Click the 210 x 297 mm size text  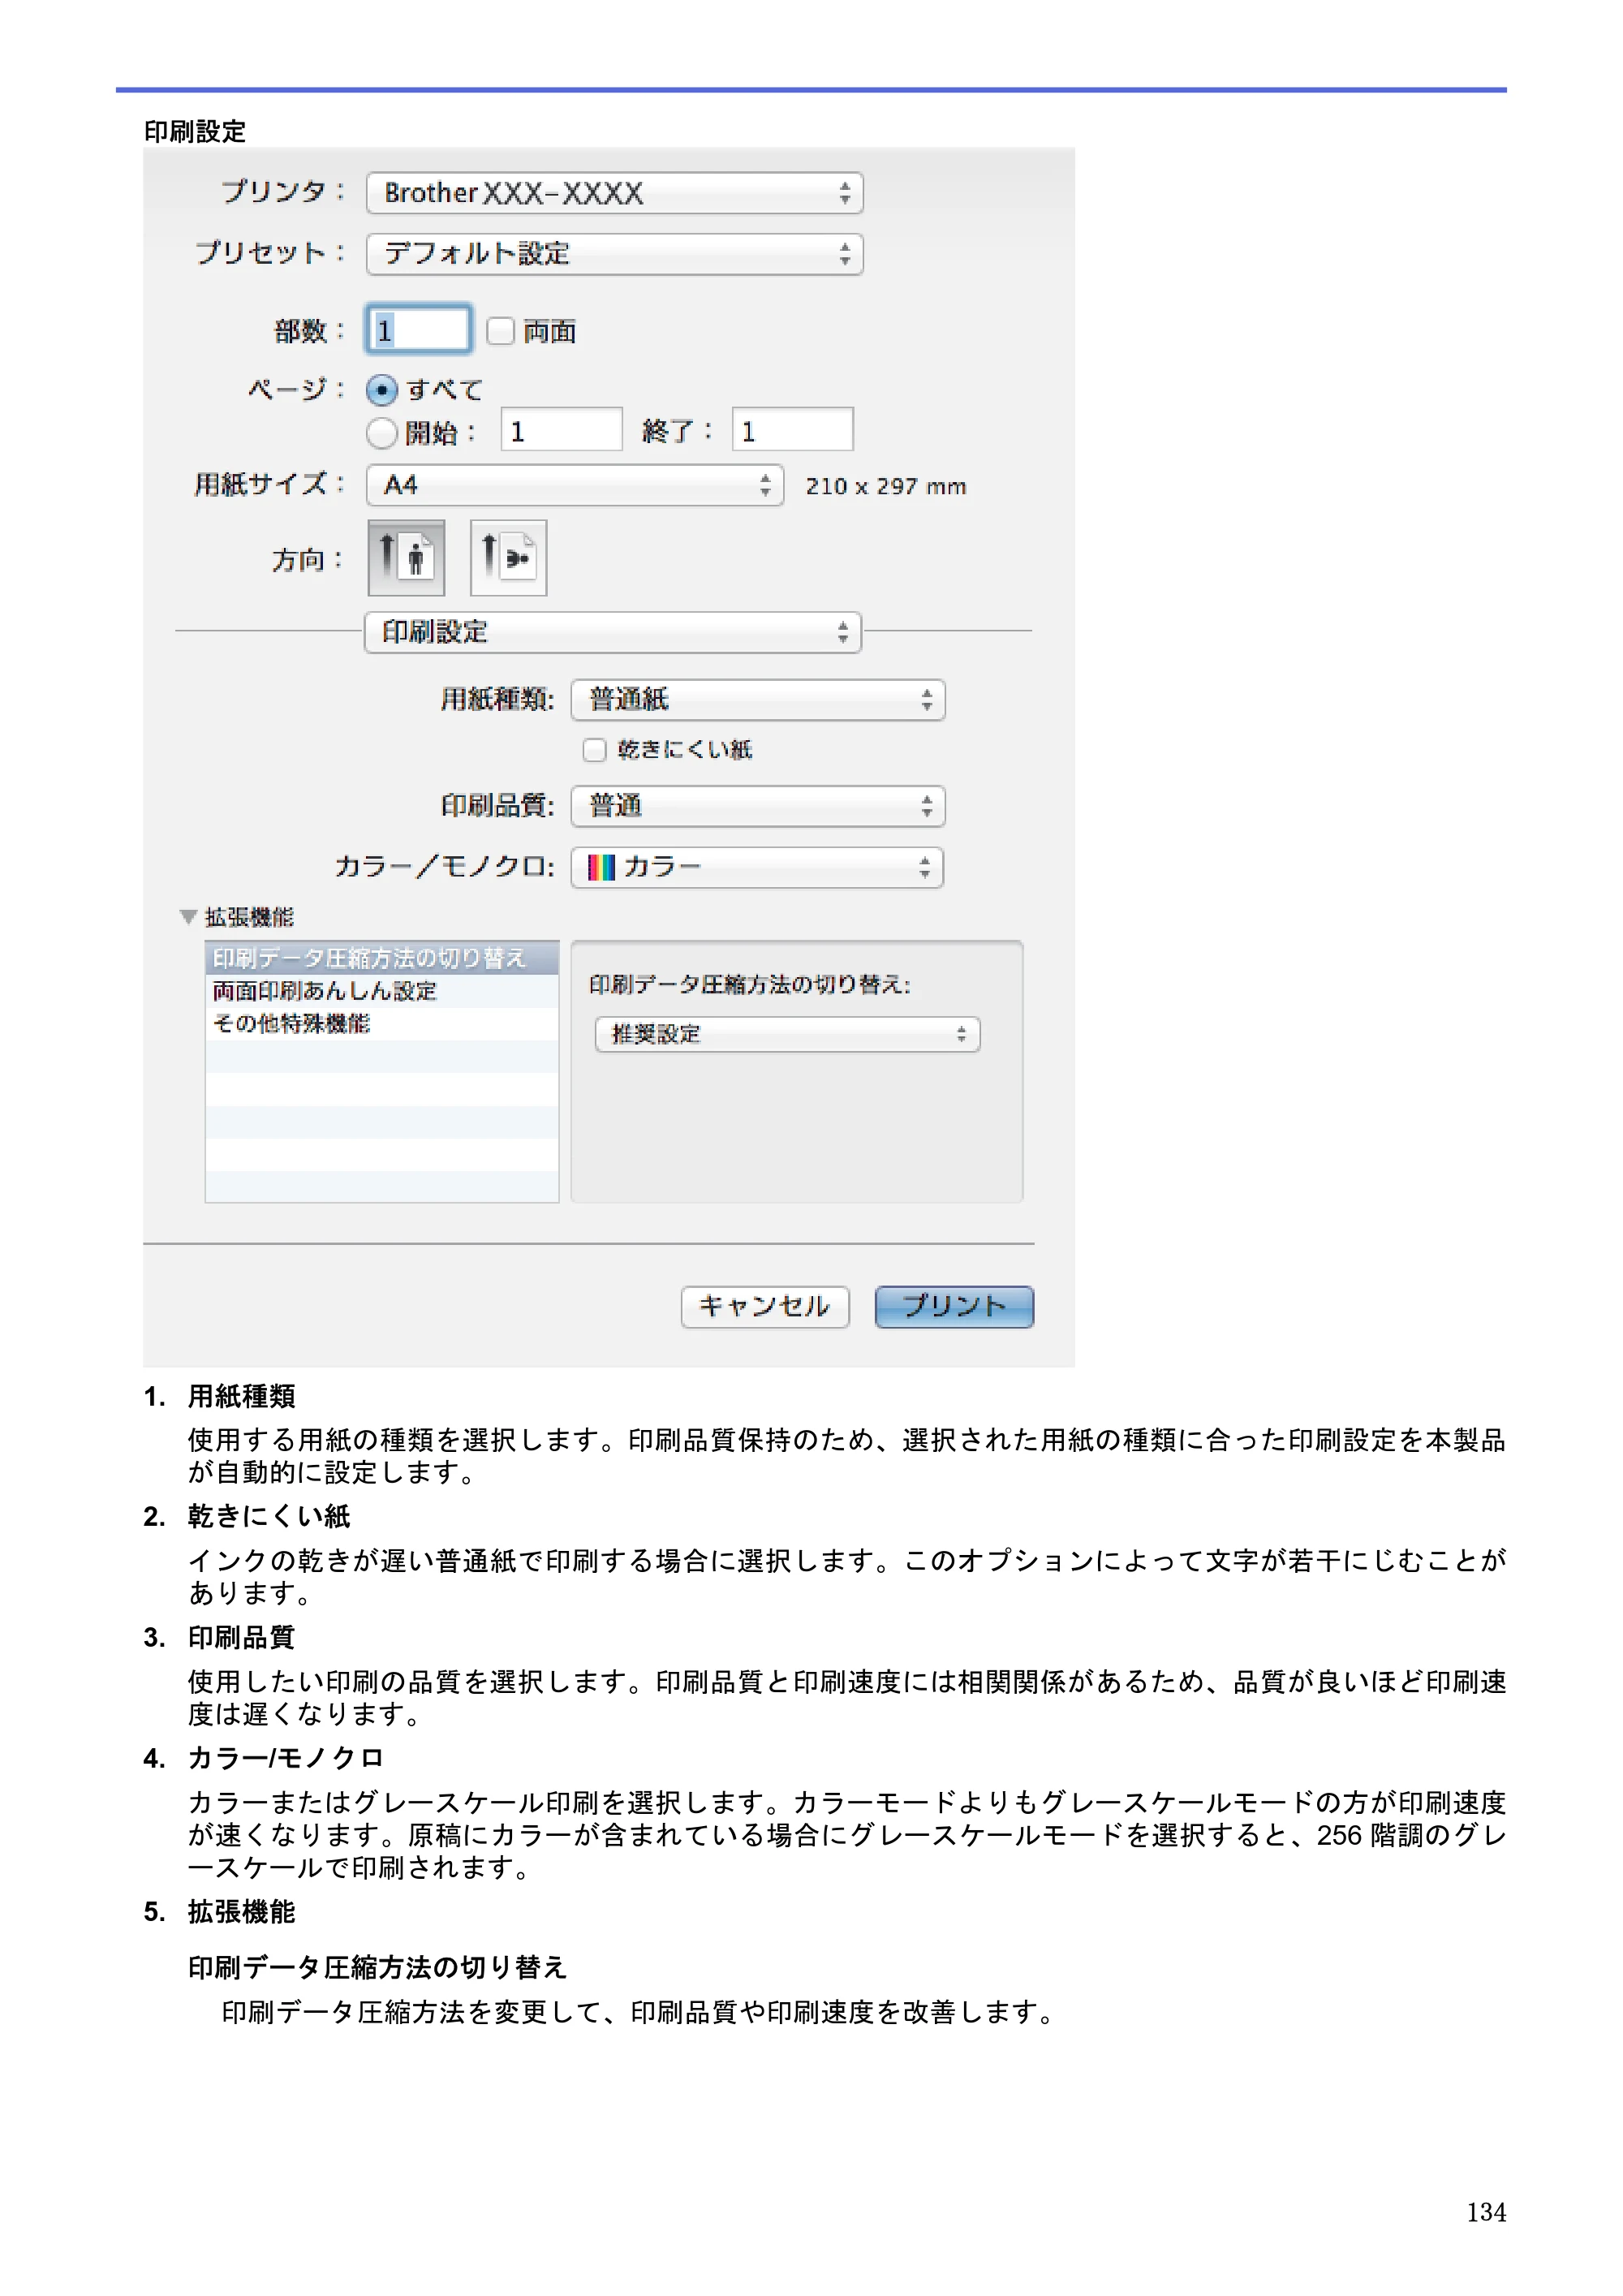click(x=886, y=487)
